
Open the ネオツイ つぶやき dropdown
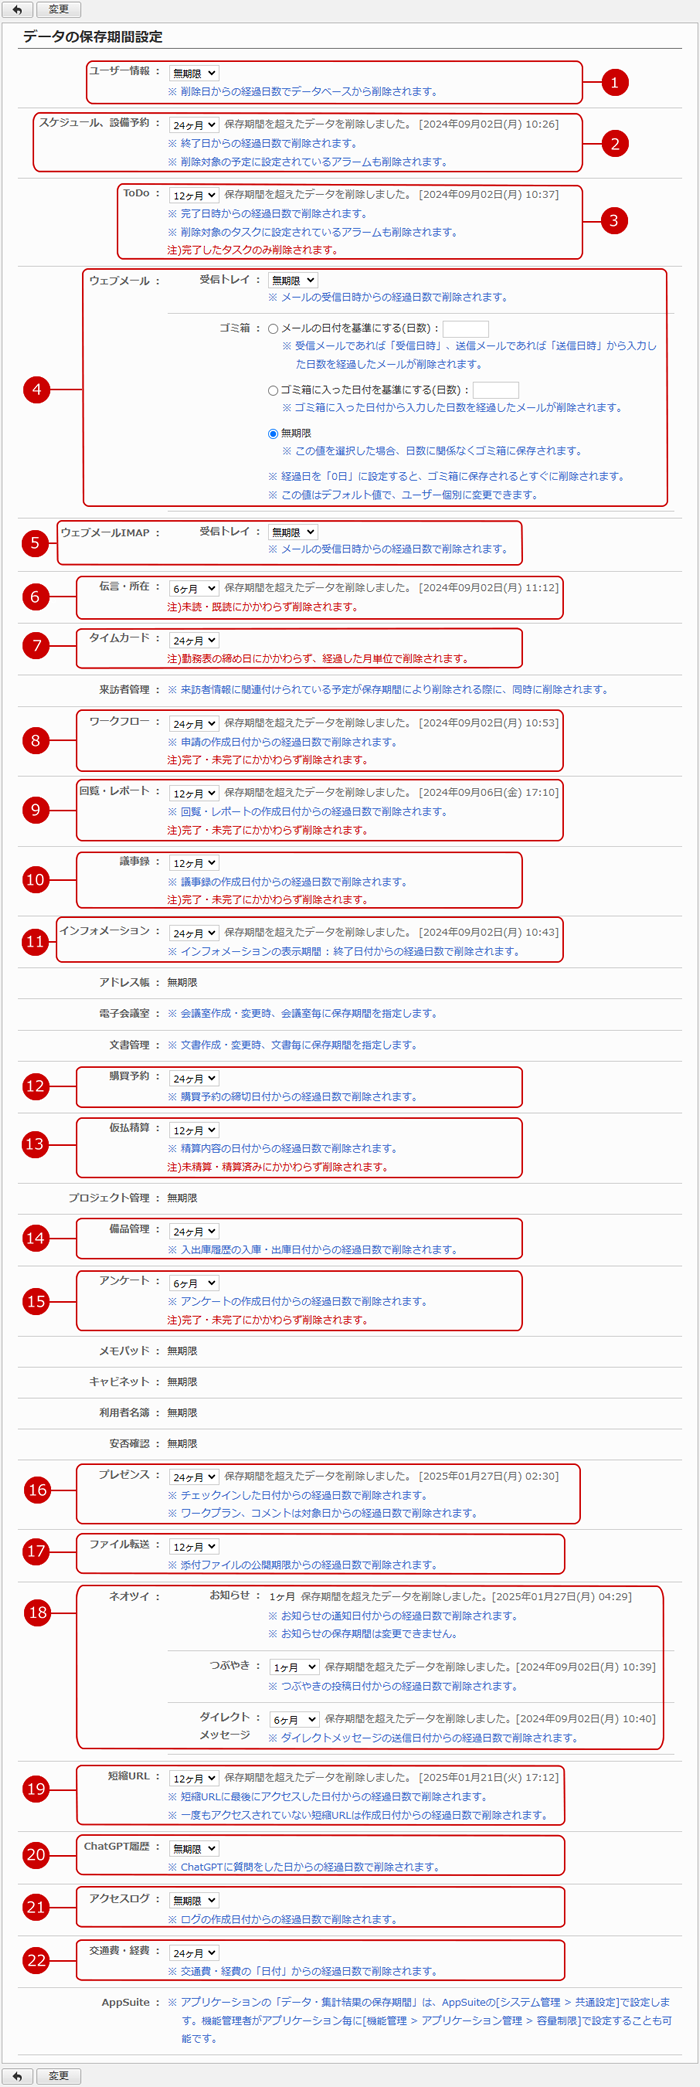(x=295, y=1667)
